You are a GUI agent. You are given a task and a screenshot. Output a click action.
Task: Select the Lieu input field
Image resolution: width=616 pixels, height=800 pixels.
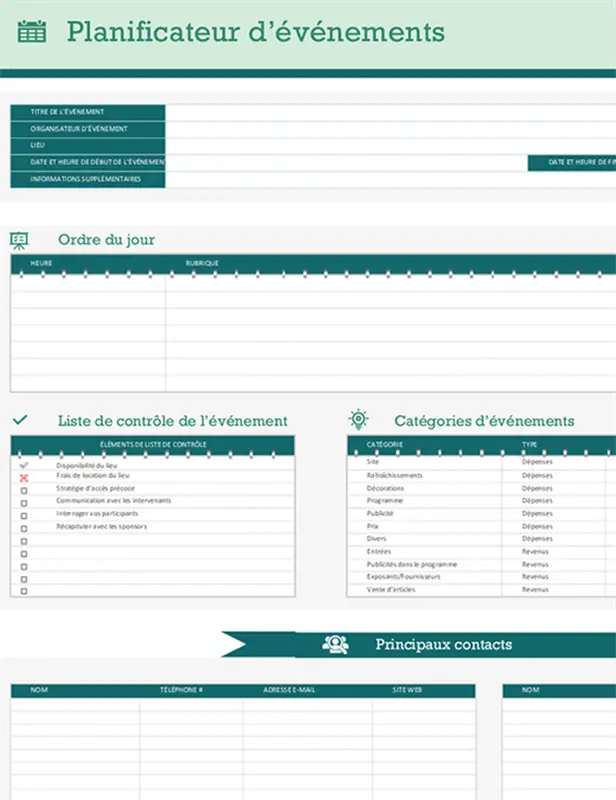pyautogui.click(x=390, y=145)
